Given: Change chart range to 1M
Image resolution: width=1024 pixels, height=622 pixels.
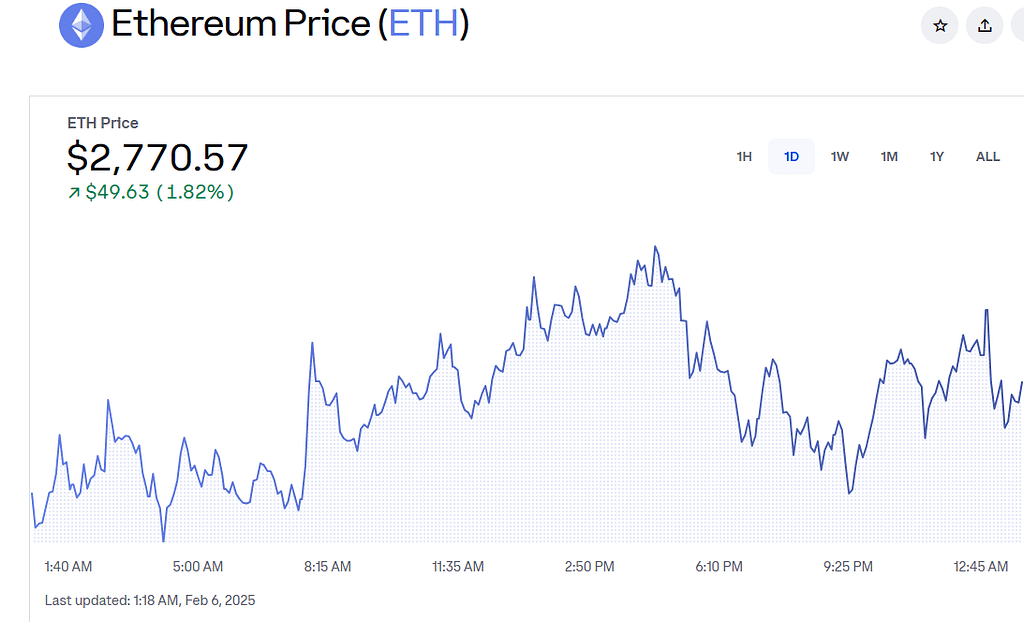Looking at the screenshot, I should point(889,157).
